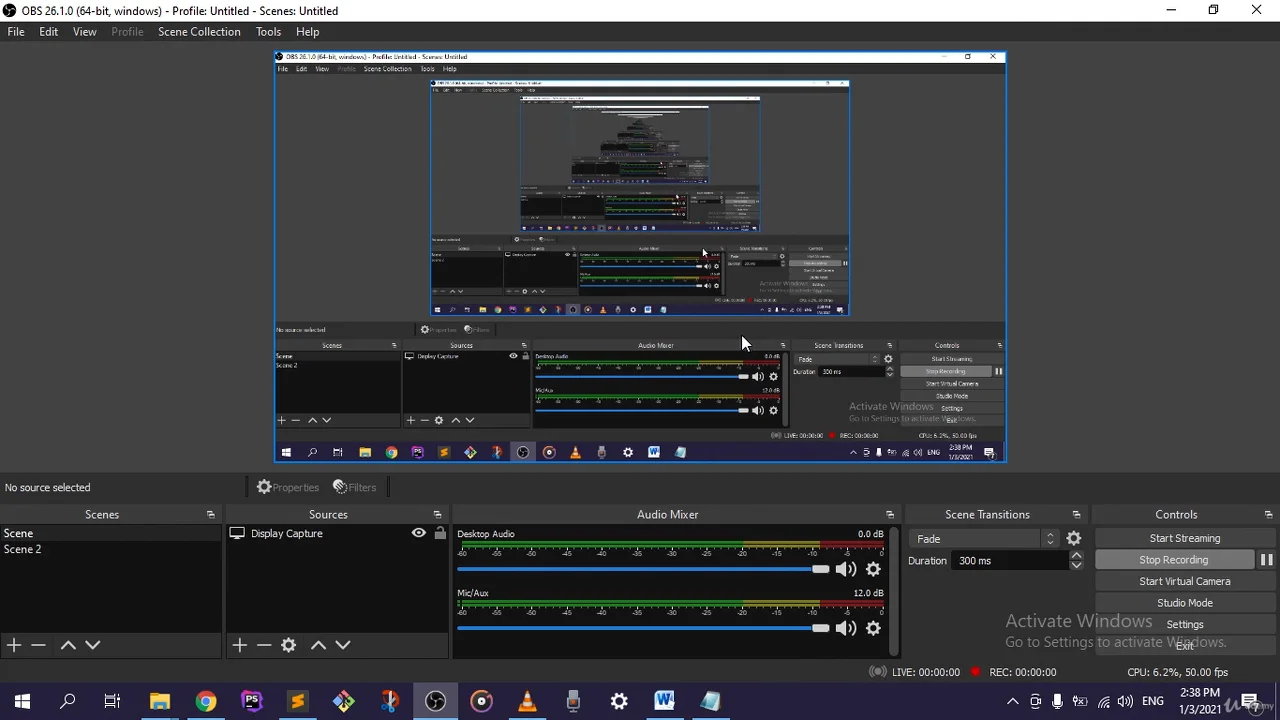Image resolution: width=1280 pixels, height=720 pixels.
Task: Select Scene 2 in the Scenes list
Action: coord(110,549)
